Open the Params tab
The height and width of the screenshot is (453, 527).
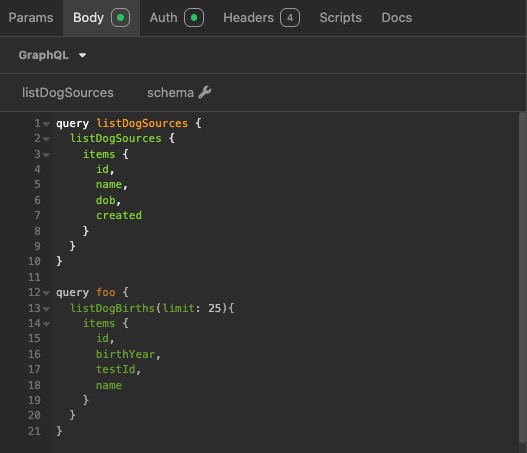point(31,17)
